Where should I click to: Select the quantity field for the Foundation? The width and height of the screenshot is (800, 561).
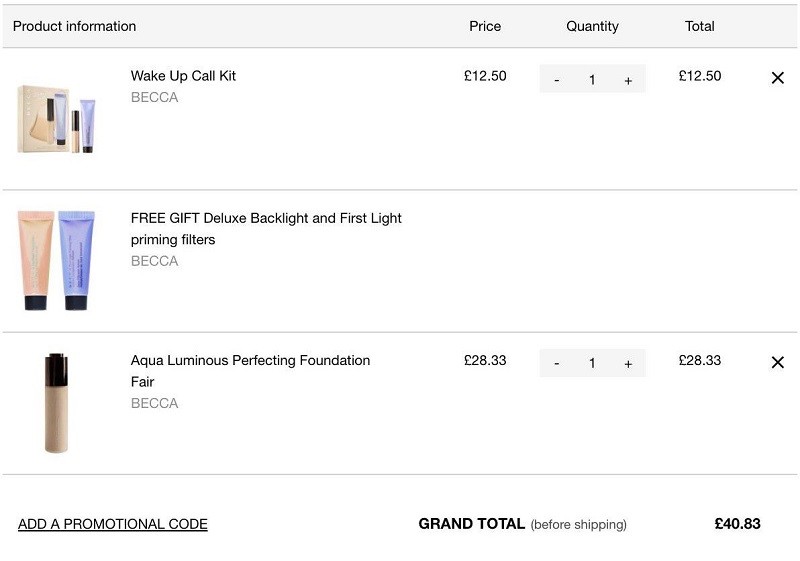click(592, 363)
